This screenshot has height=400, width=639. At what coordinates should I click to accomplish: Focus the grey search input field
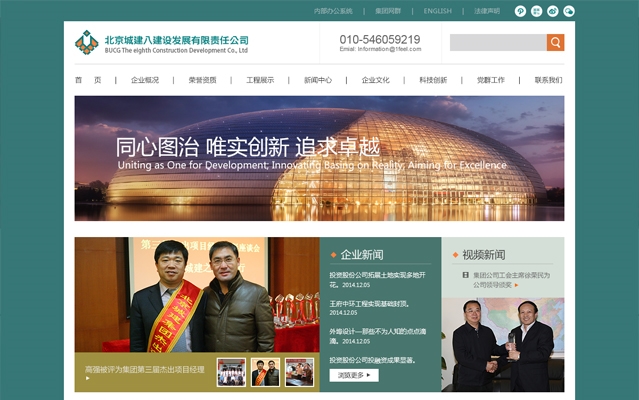pyautogui.click(x=498, y=42)
